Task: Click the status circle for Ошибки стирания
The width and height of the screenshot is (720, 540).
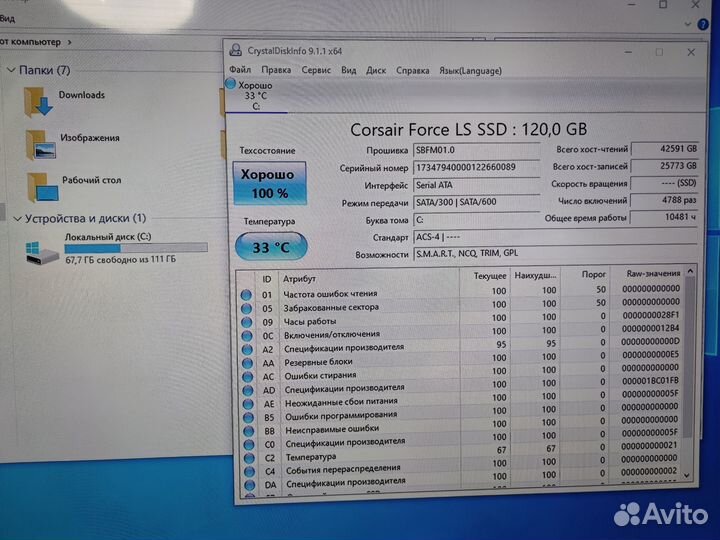Action: [248, 377]
